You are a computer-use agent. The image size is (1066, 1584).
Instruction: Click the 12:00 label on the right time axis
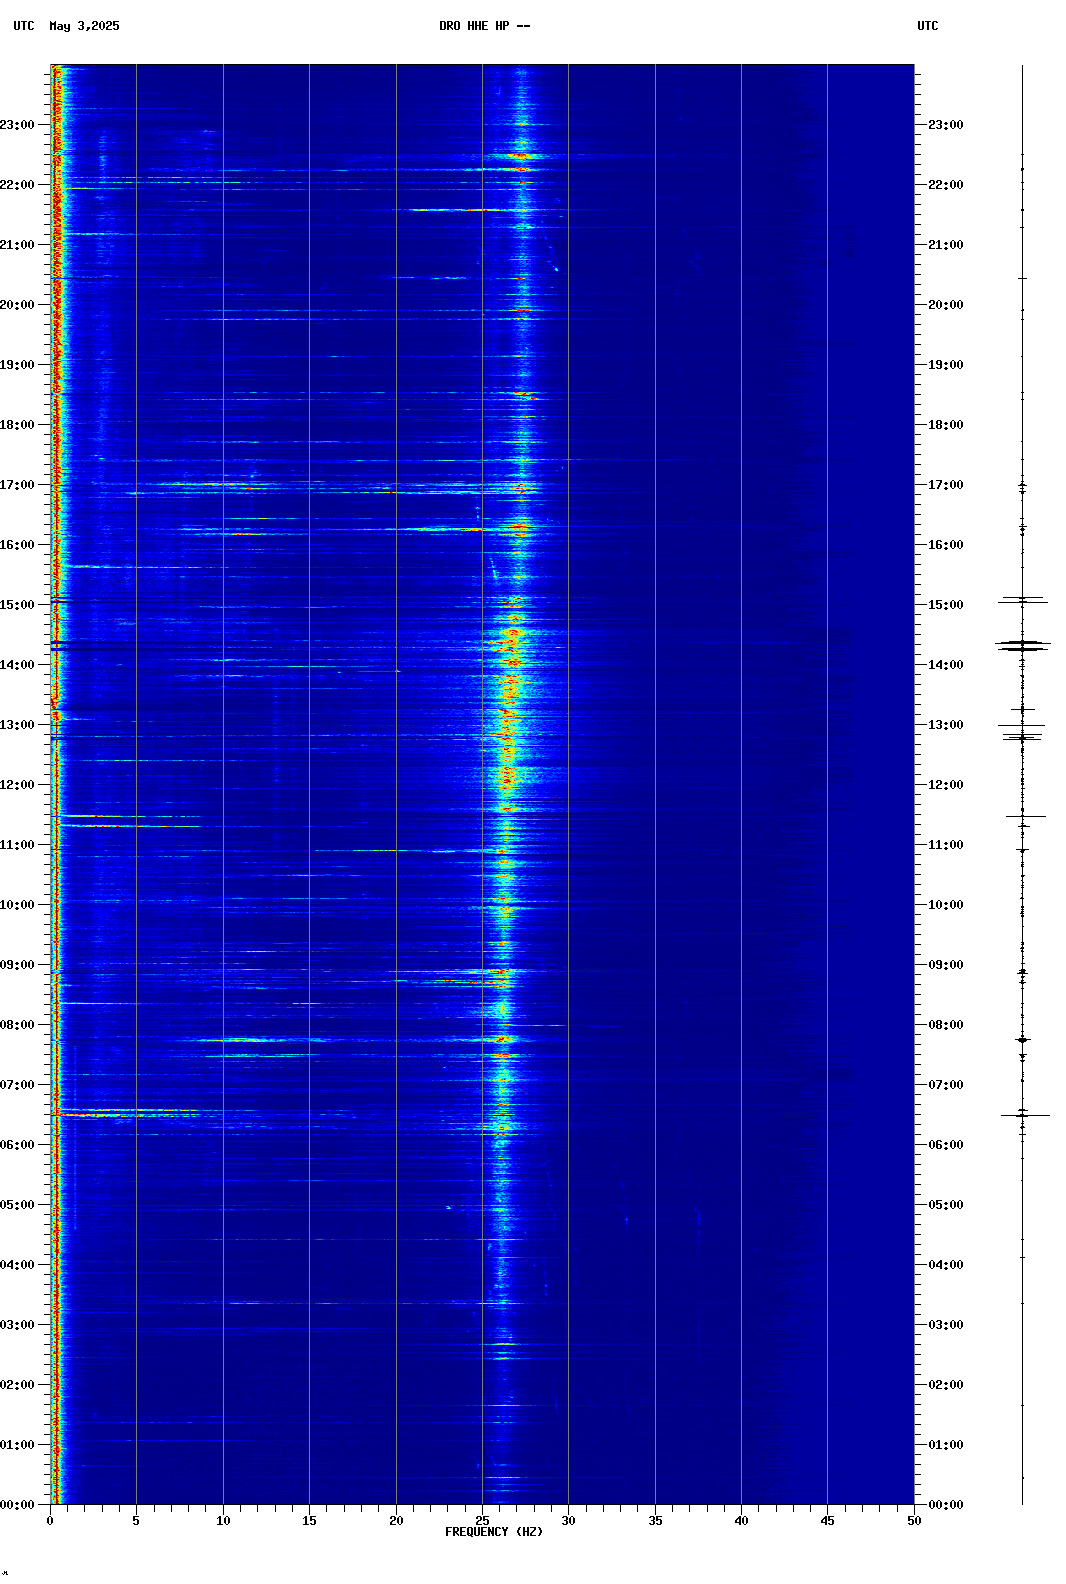coord(946,785)
